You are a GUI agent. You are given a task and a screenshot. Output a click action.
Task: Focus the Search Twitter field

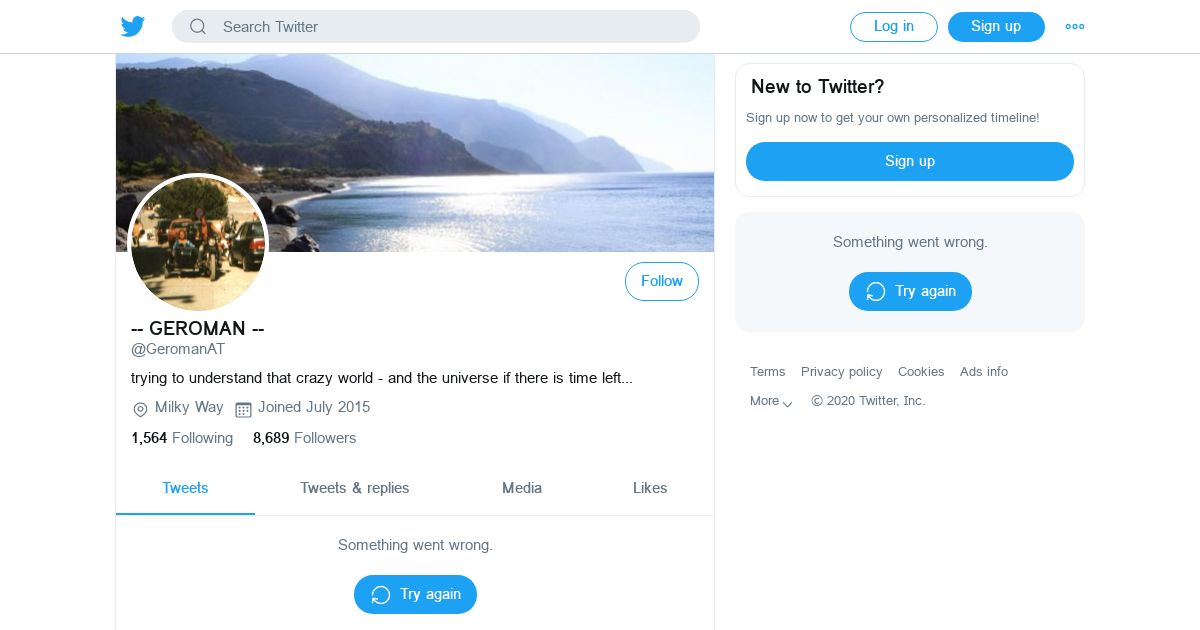450,27
